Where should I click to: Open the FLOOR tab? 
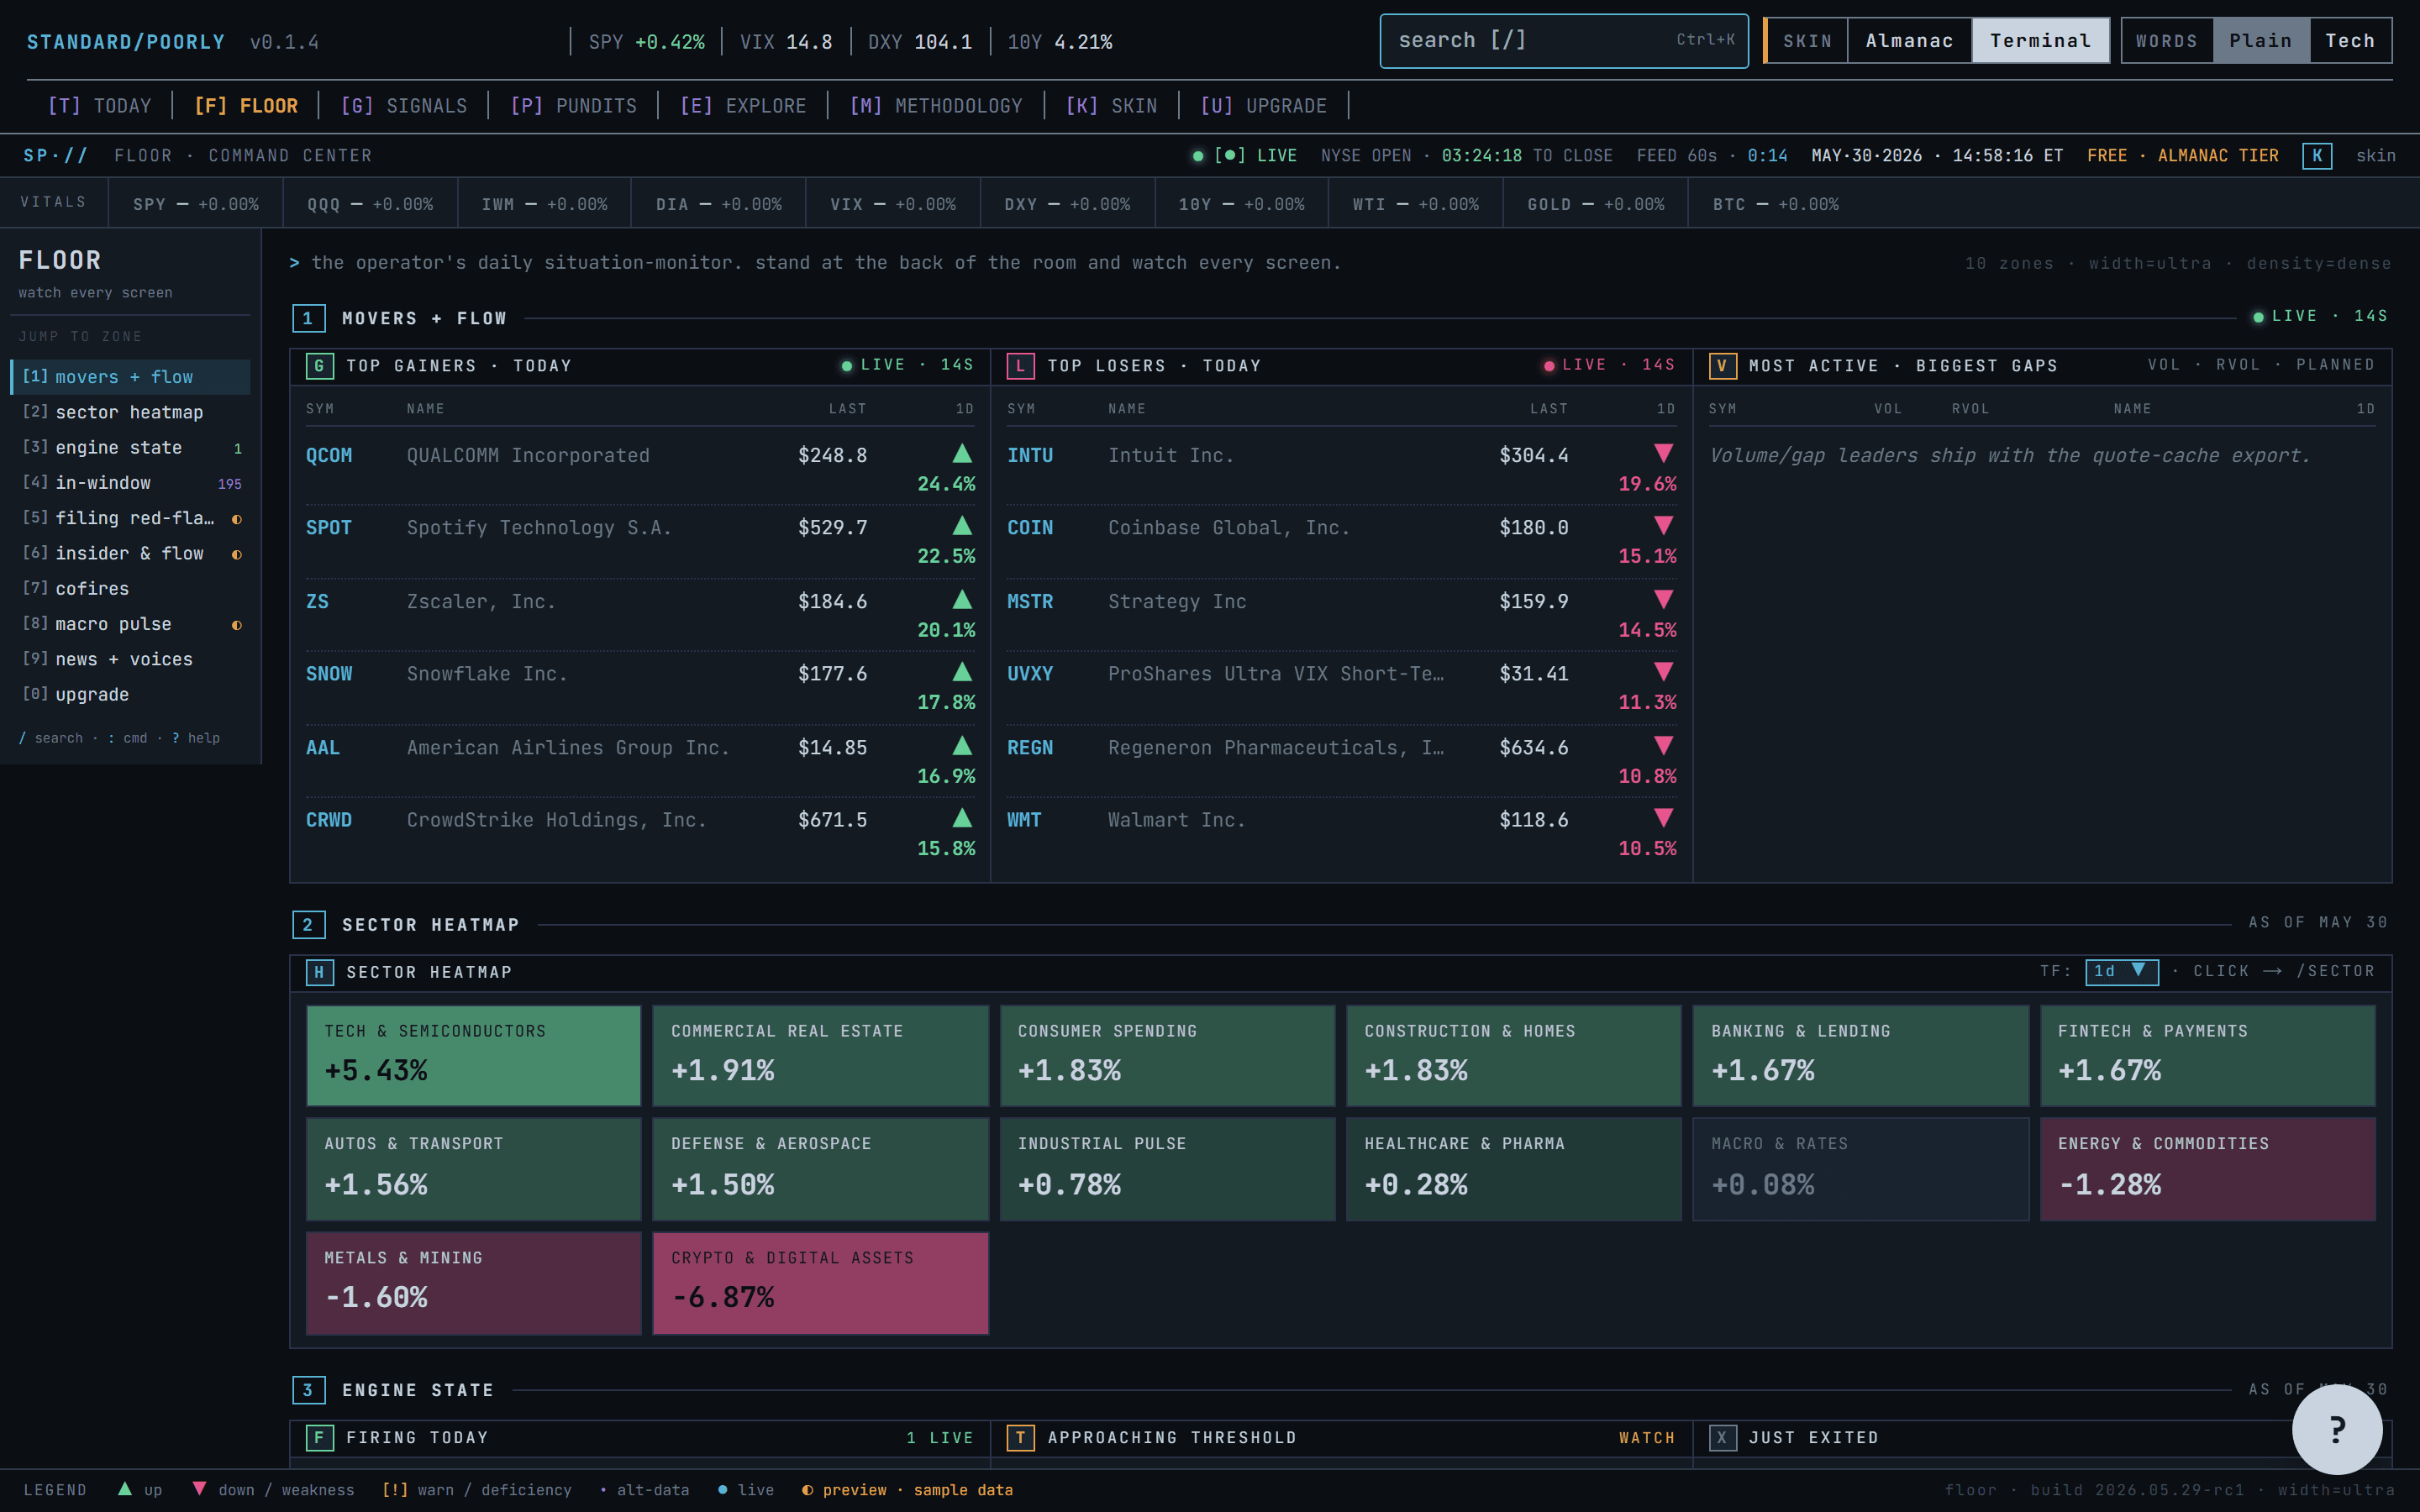coord(246,106)
